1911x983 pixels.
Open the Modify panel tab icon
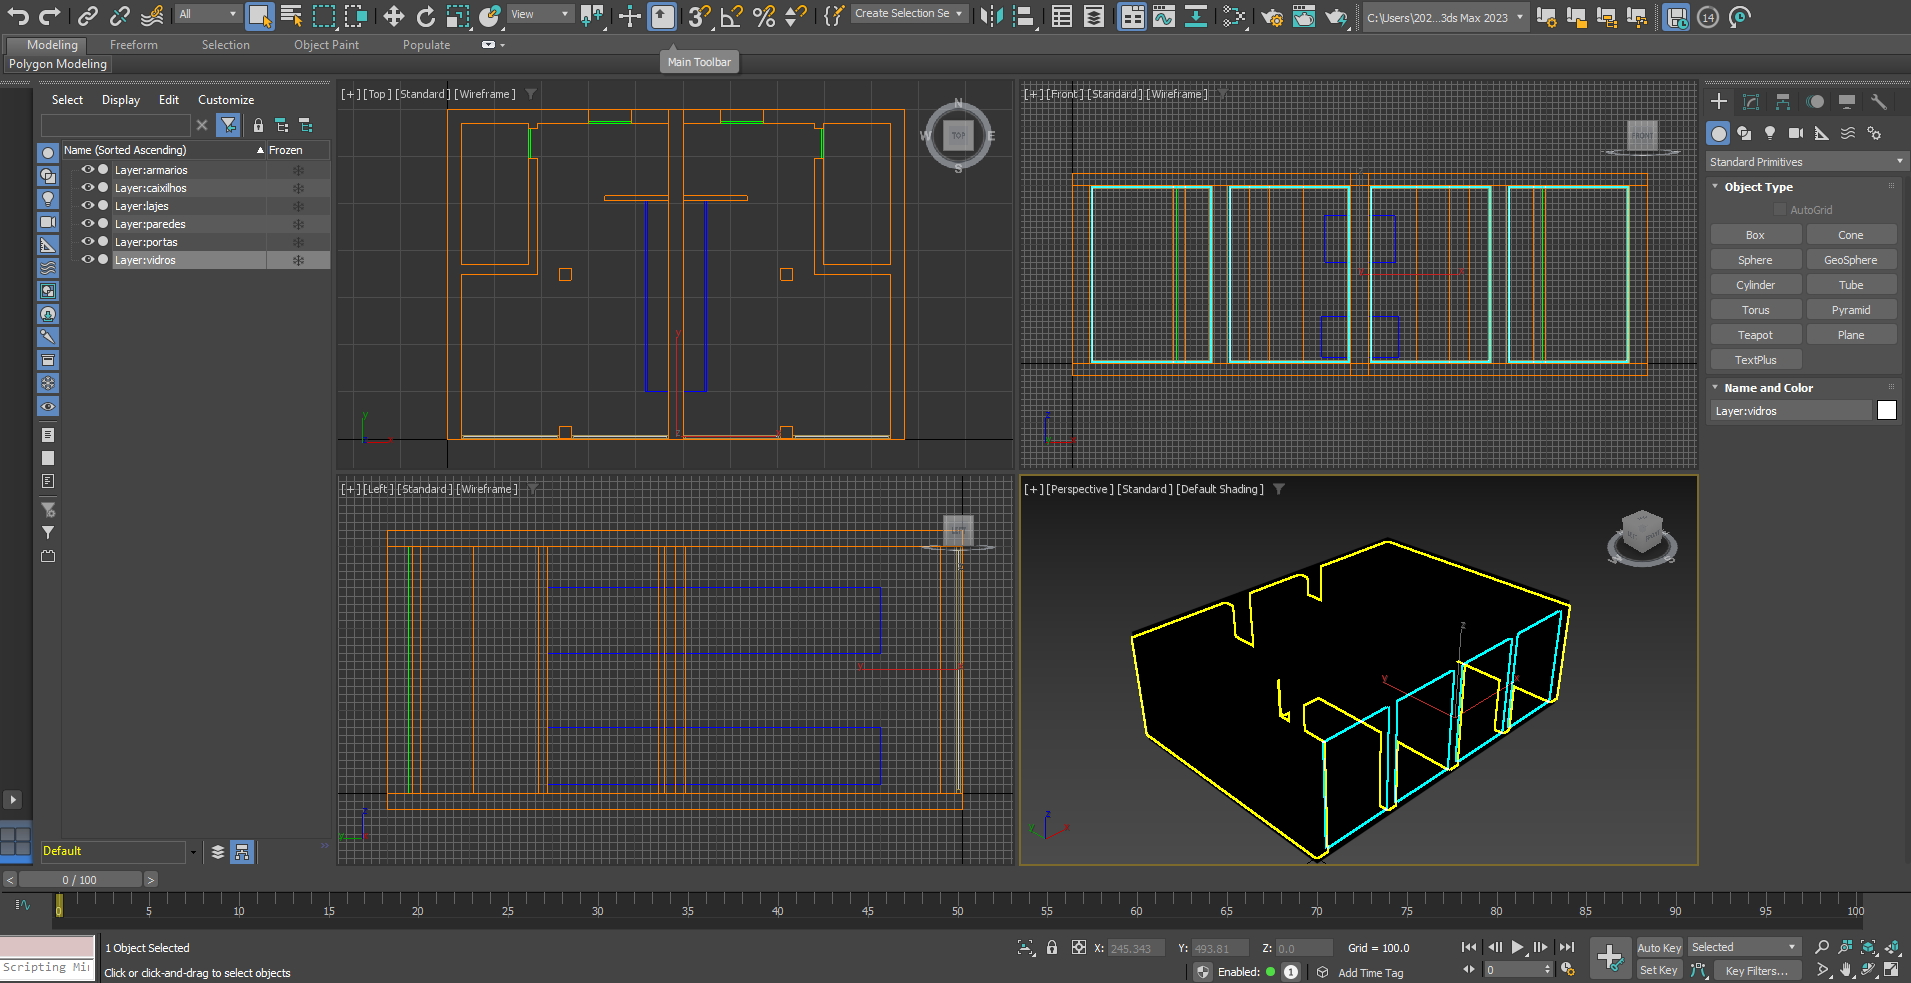(1751, 102)
